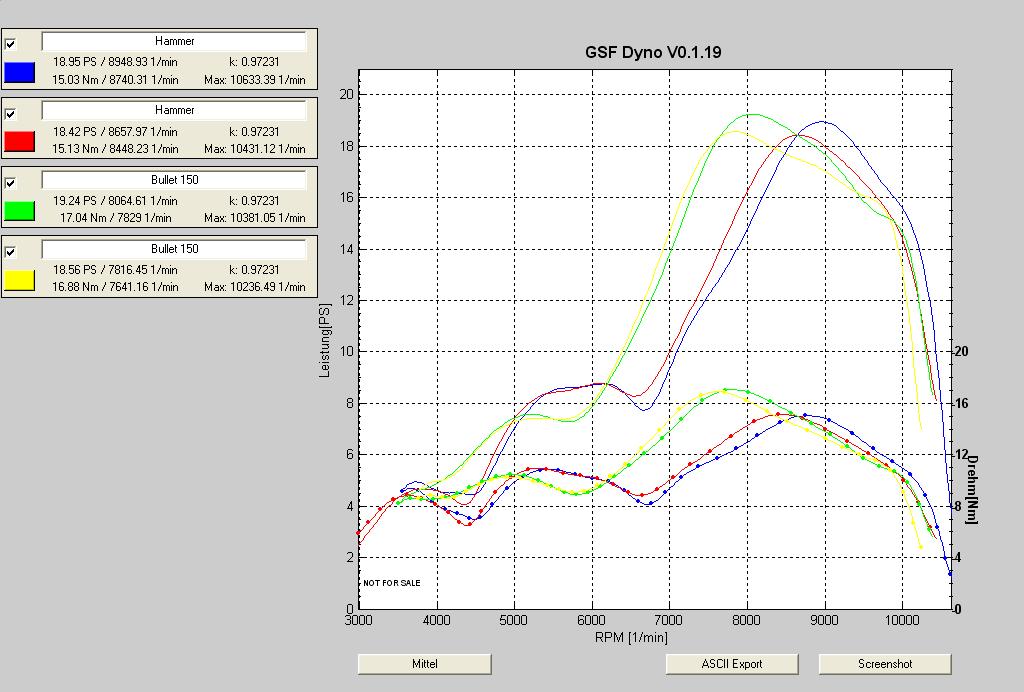Screen dimensions: 1024x692
Task: Open the red color swatch
Action: coord(20,141)
